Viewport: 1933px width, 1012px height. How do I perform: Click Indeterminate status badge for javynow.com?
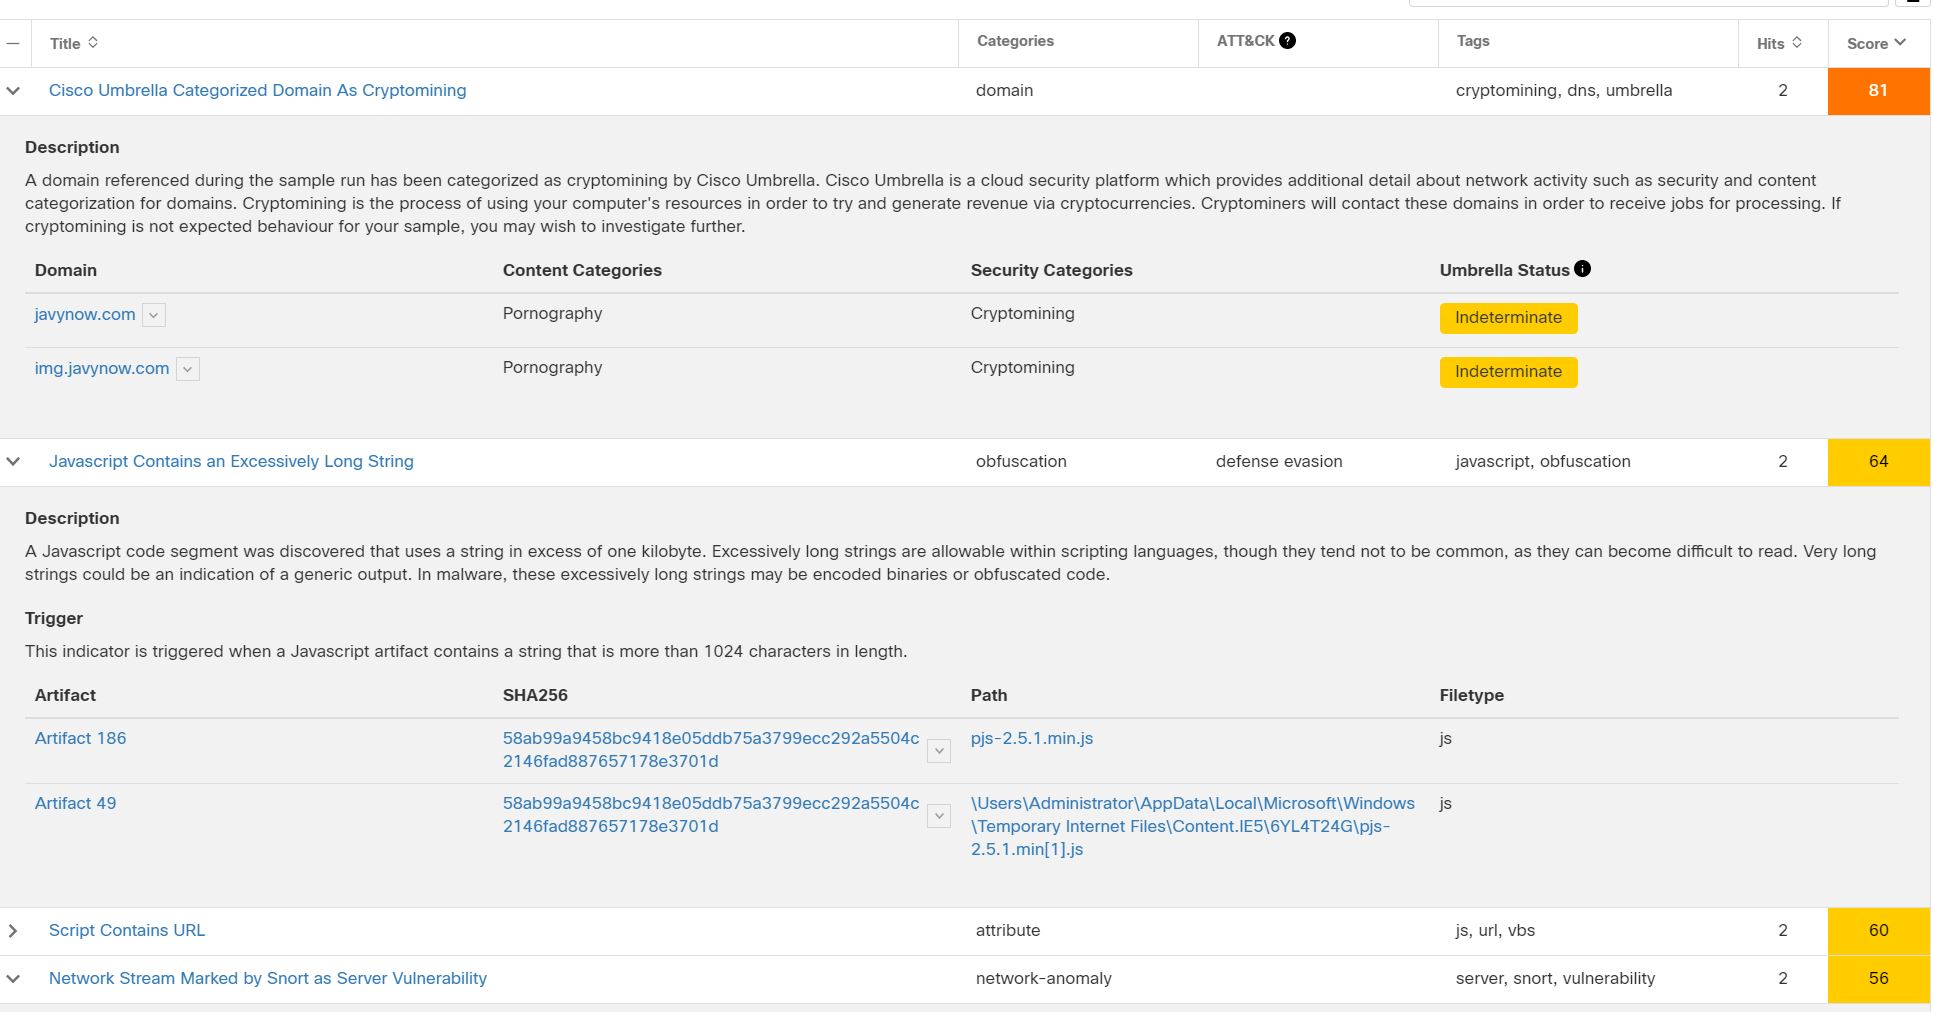coord(1507,318)
